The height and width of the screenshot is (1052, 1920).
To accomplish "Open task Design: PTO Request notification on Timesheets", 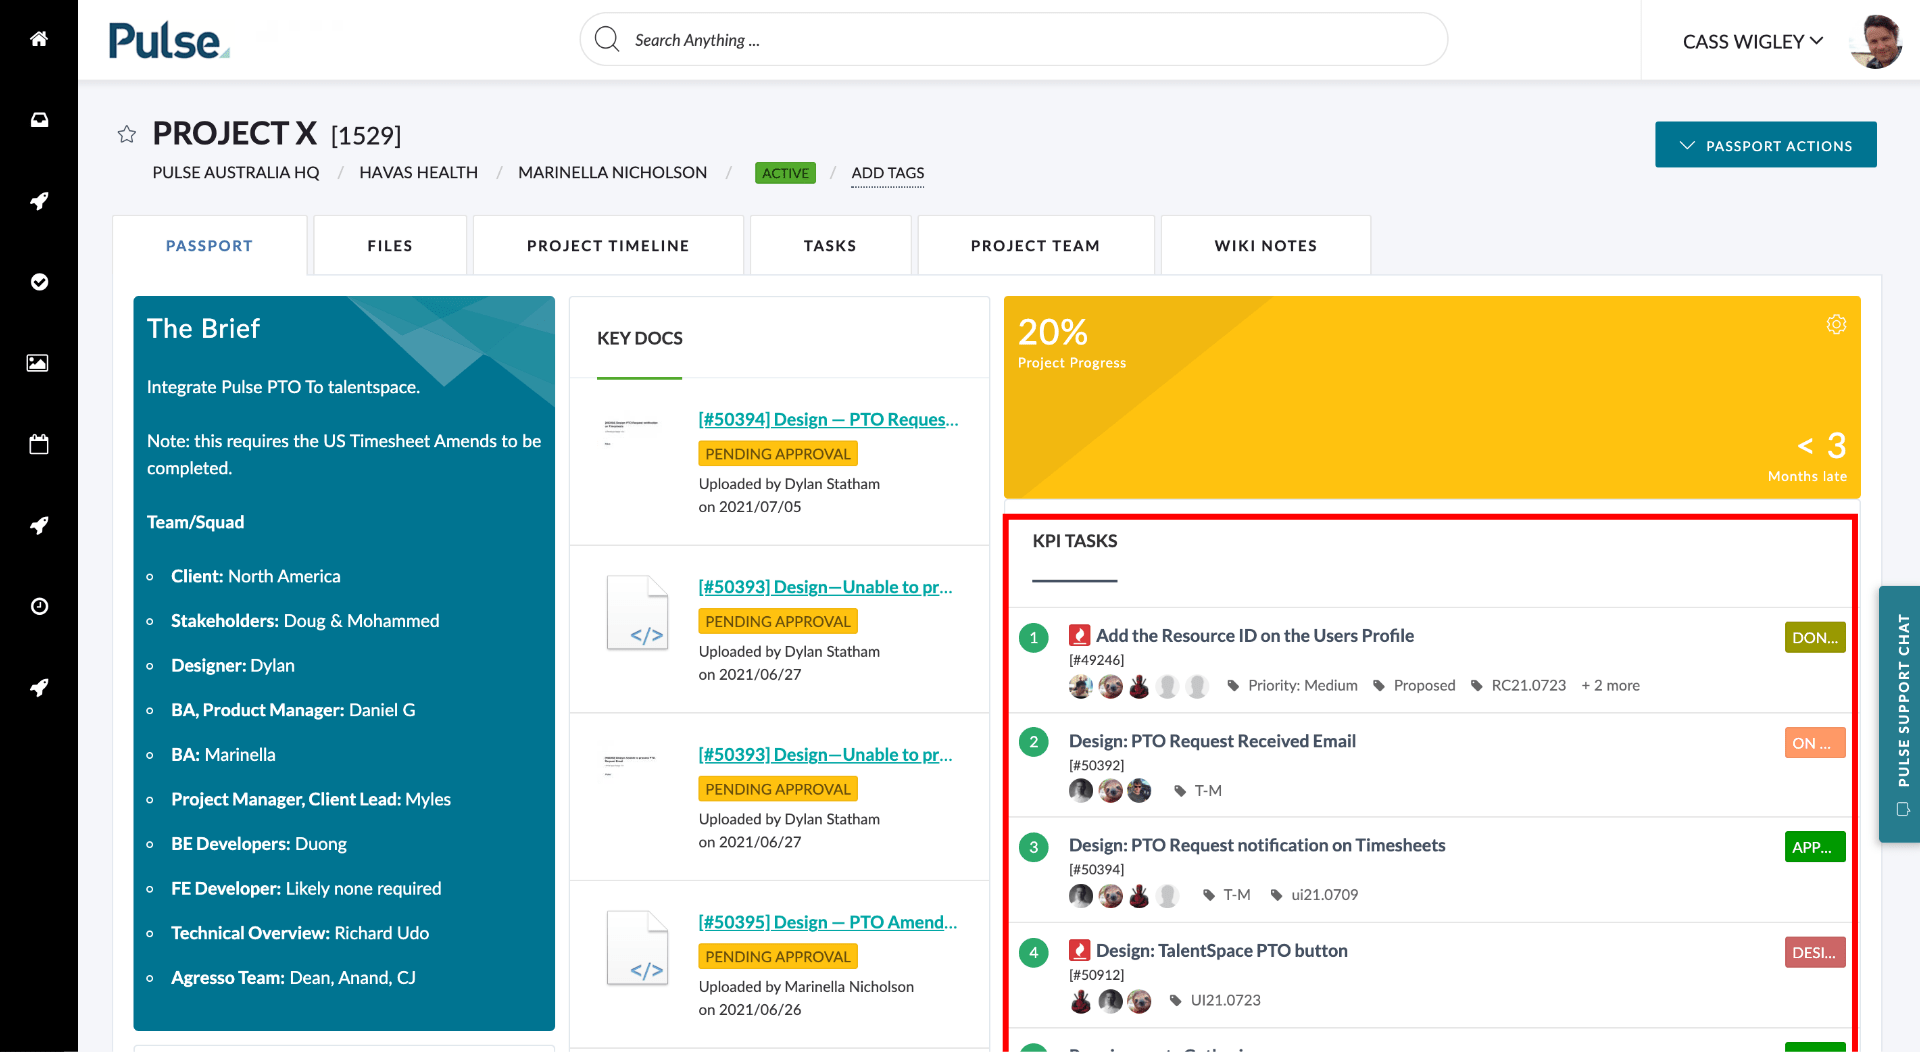I will pyautogui.click(x=1257, y=845).
